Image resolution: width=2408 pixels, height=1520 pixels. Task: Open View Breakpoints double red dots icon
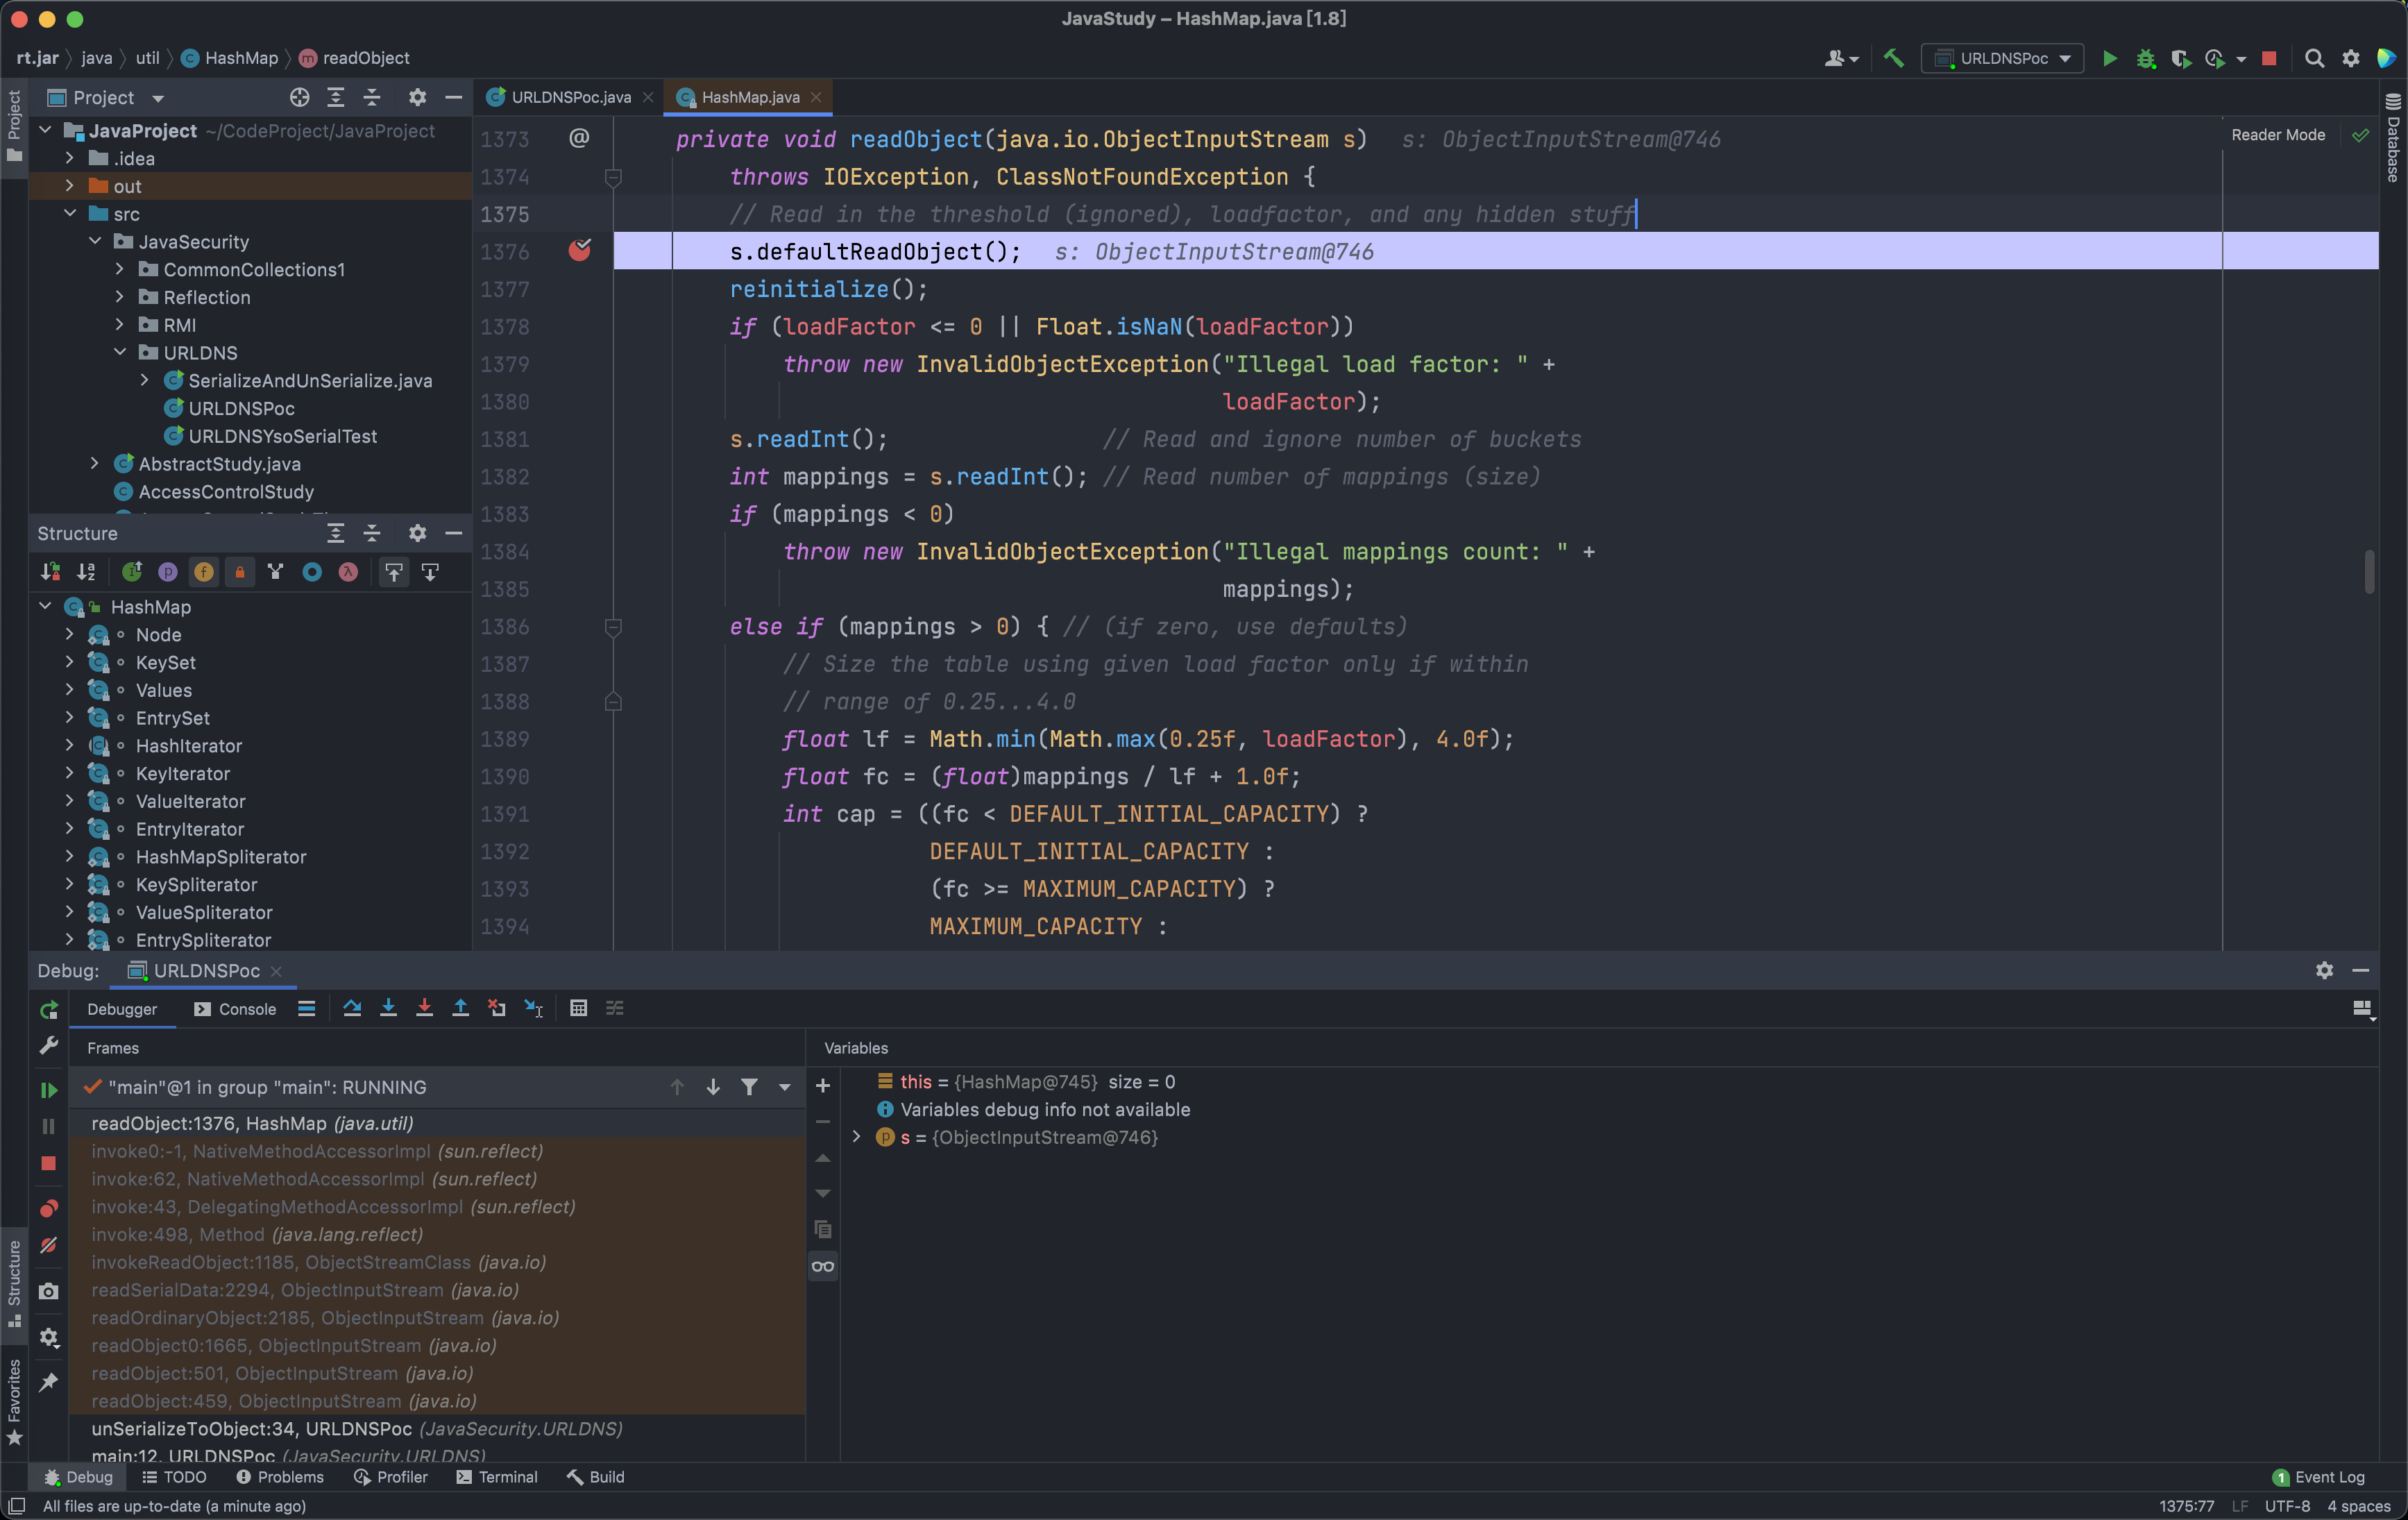(x=48, y=1208)
